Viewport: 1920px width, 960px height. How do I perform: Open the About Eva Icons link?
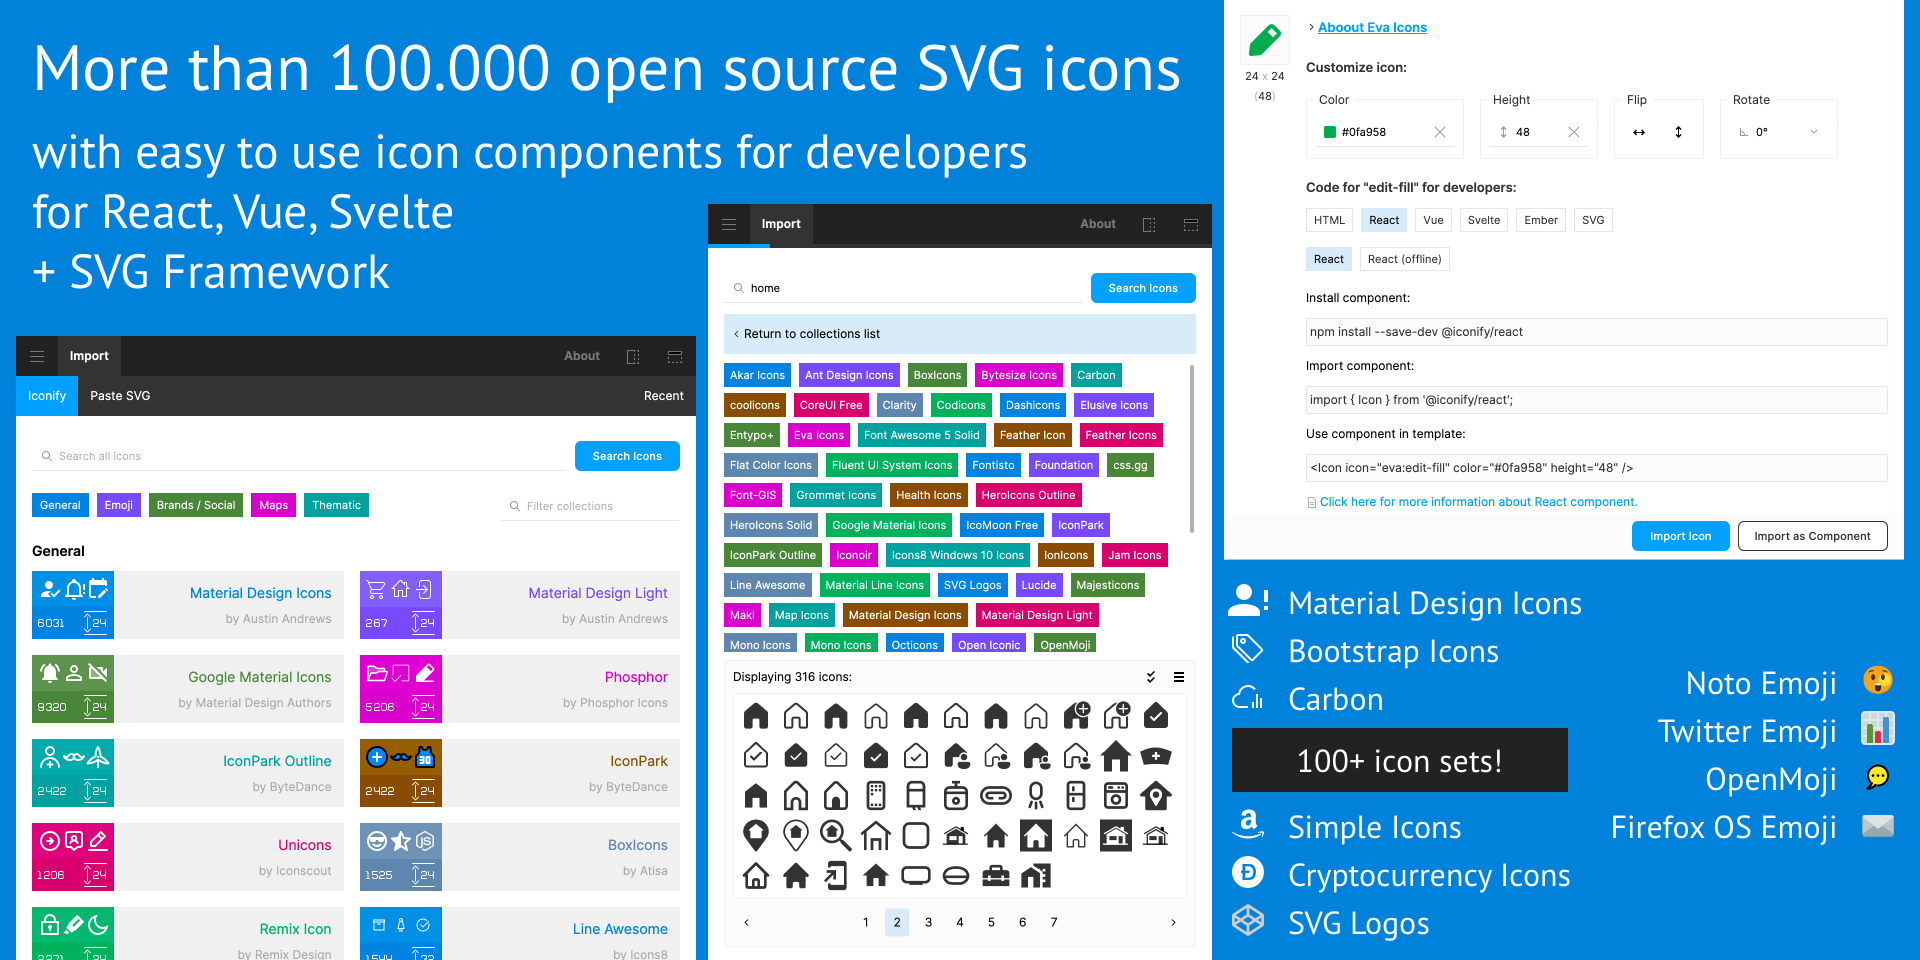pos(1371,27)
